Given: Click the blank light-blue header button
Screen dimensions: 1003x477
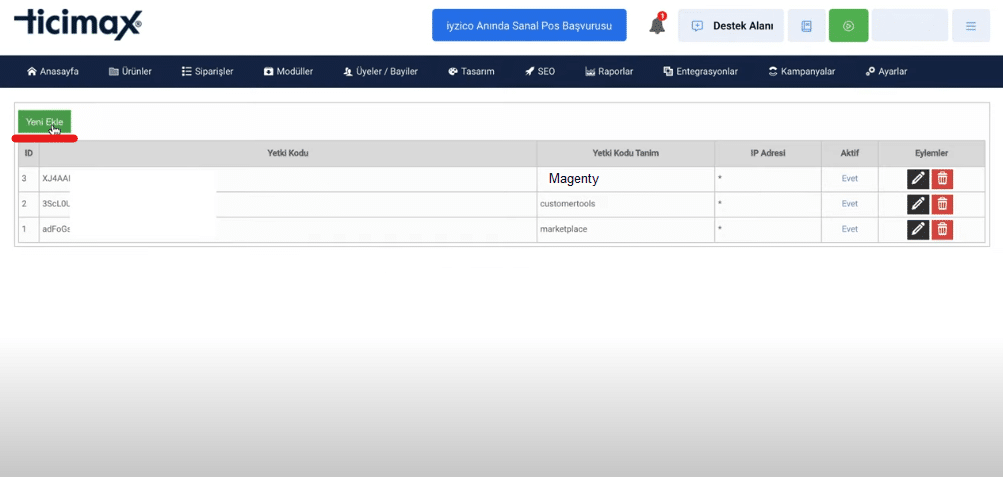Looking at the screenshot, I should (x=910, y=26).
